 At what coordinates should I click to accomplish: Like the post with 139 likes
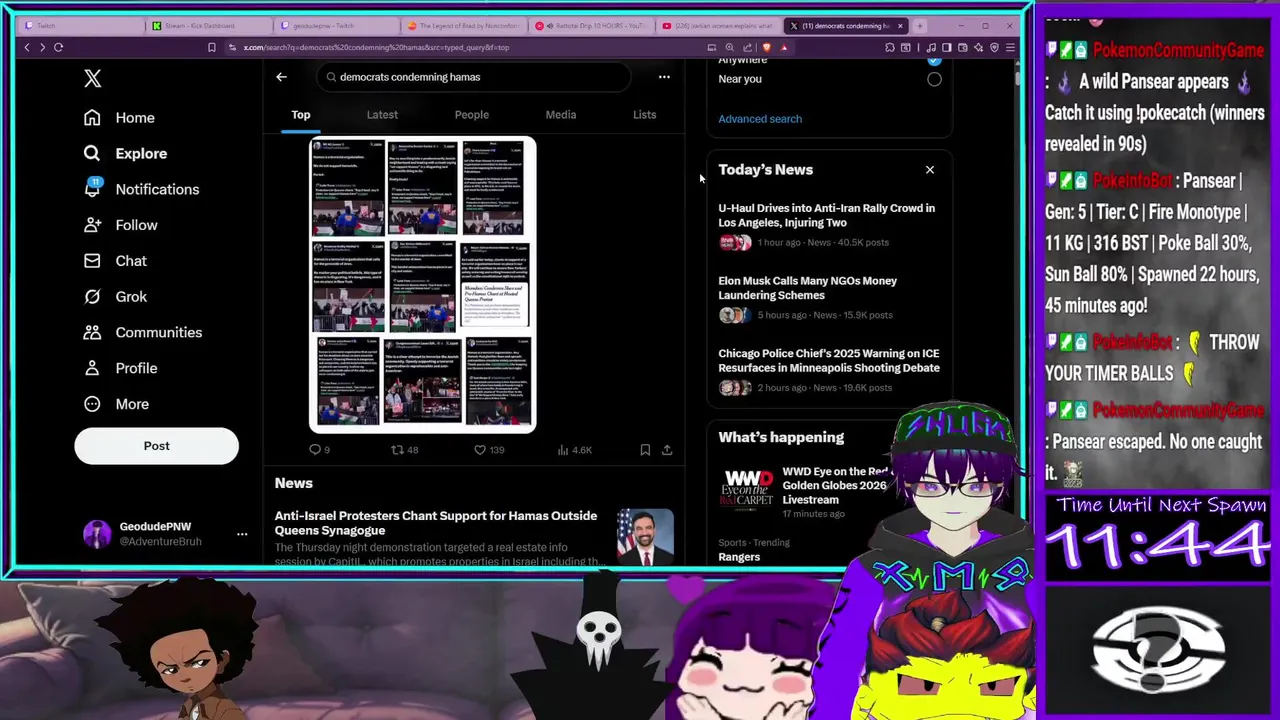point(489,450)
